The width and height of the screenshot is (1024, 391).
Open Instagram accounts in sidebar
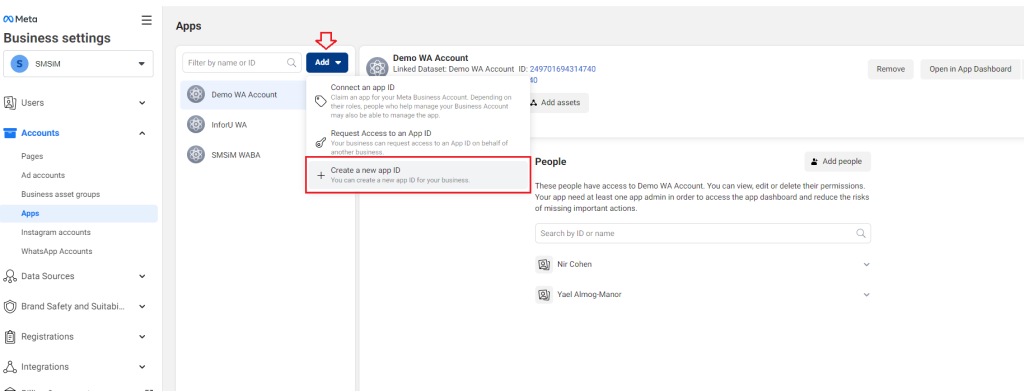tap(56, 232)
